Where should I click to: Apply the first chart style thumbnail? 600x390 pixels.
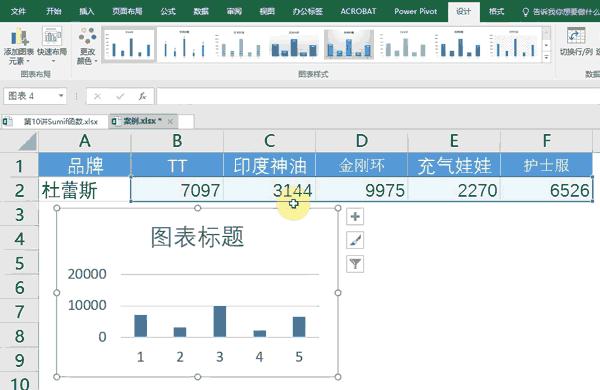click(129, 45)
